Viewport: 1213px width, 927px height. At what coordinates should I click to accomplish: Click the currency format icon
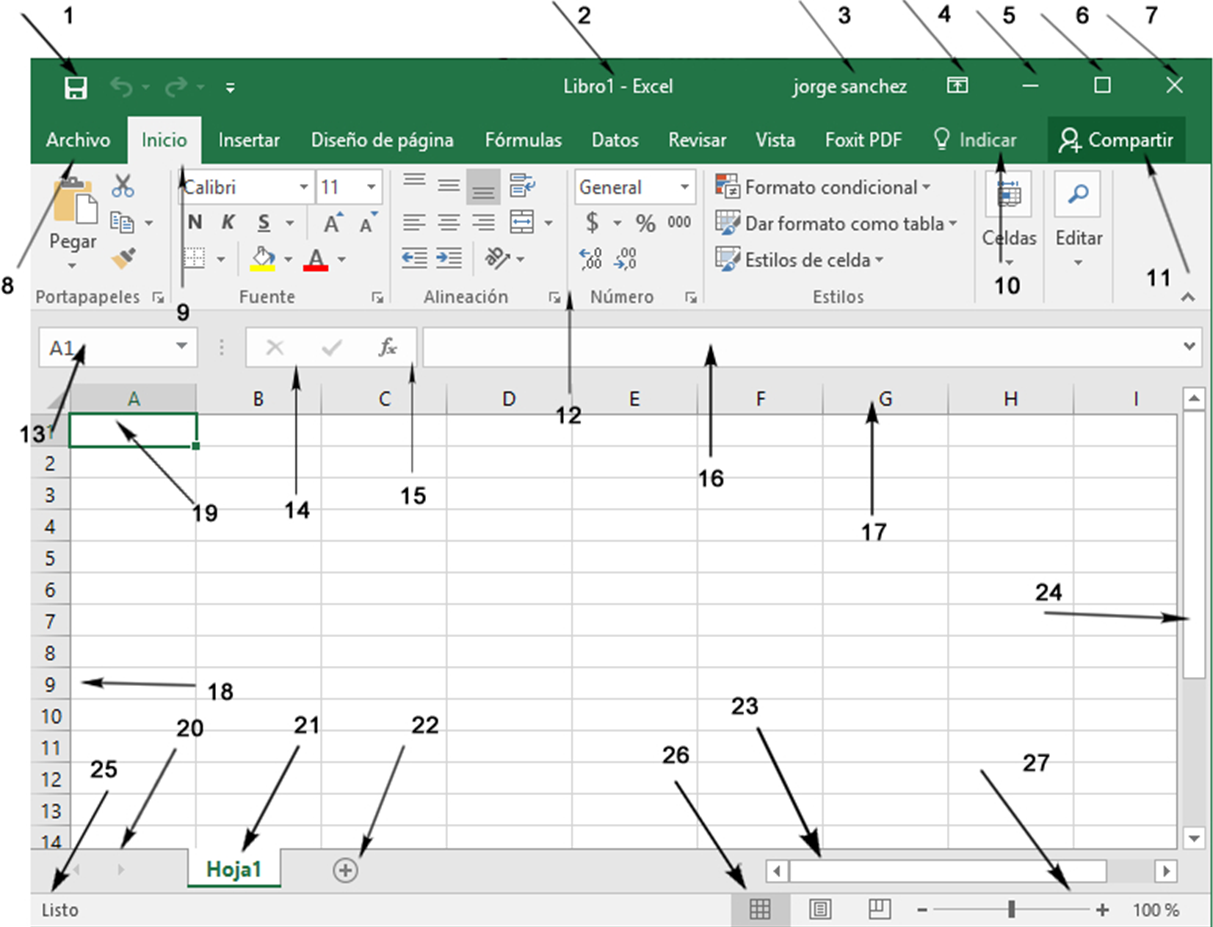click(x=589, y=224)
